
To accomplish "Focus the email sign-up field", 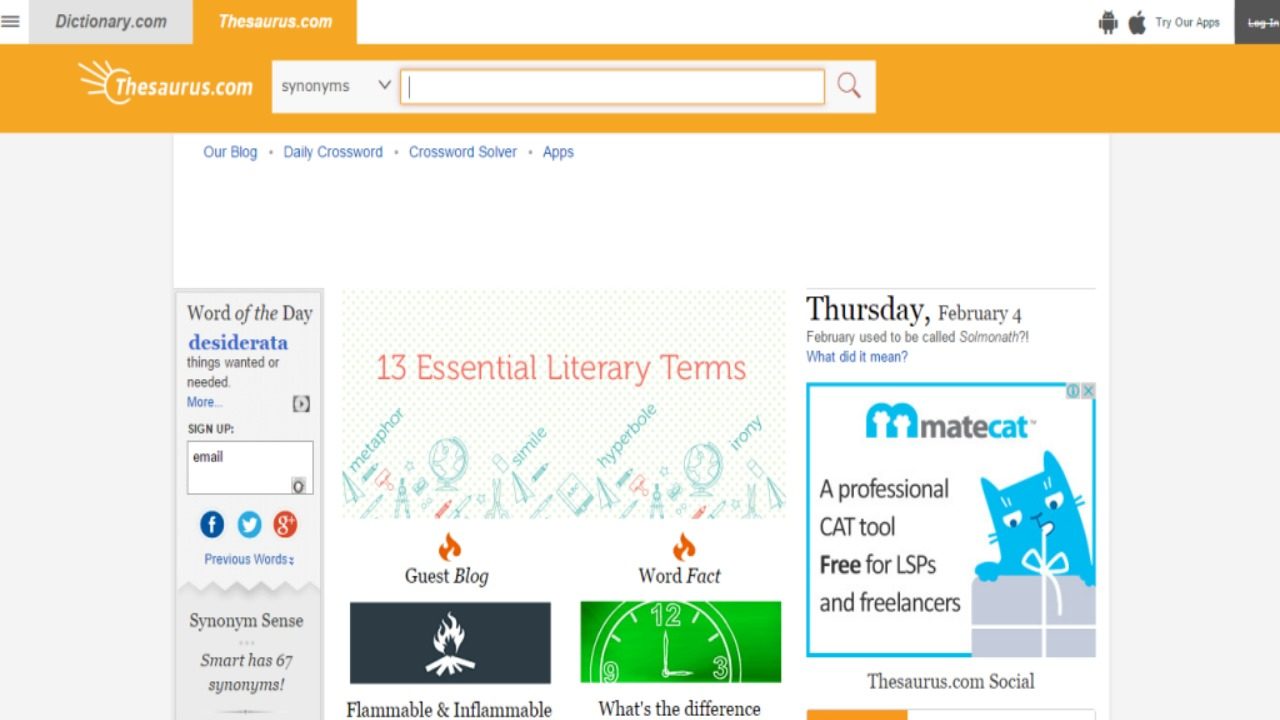I will click(250, 468).
